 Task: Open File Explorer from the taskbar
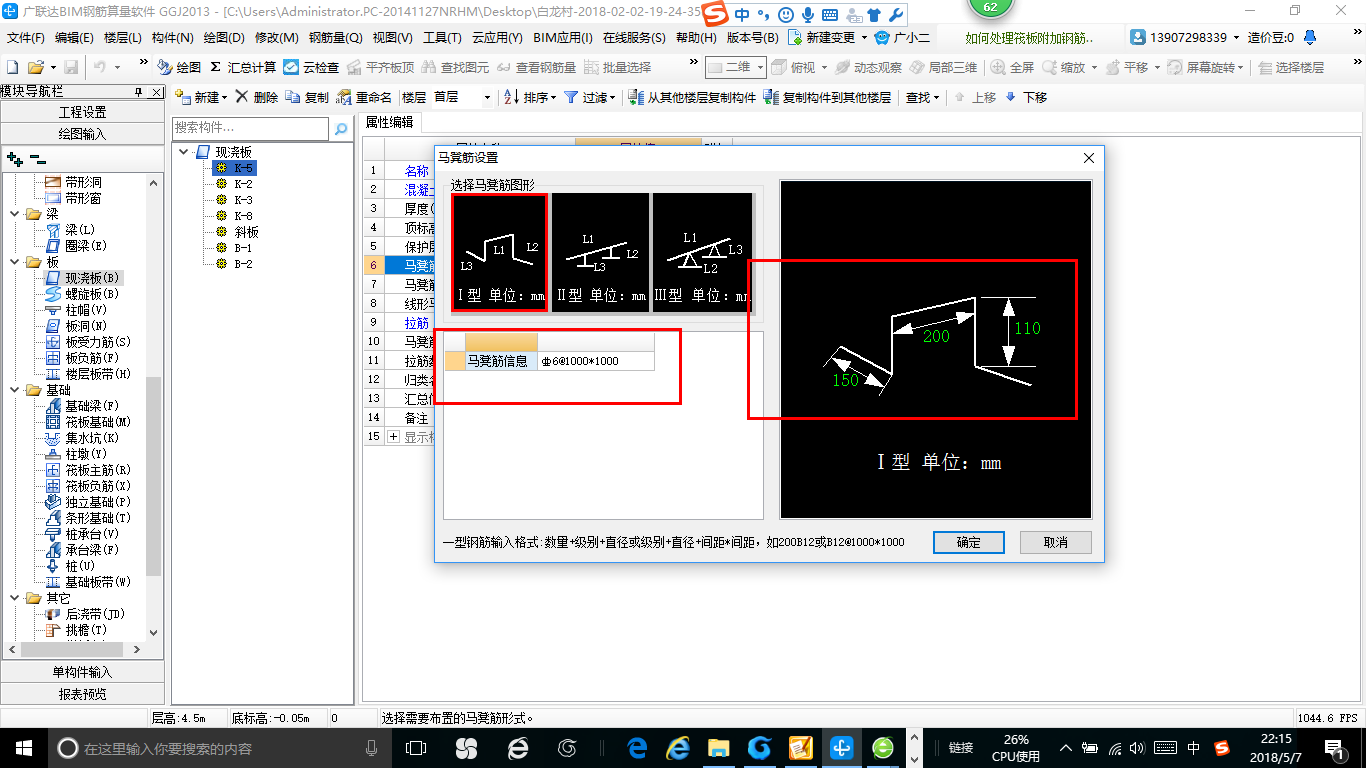tap(718, 748)
